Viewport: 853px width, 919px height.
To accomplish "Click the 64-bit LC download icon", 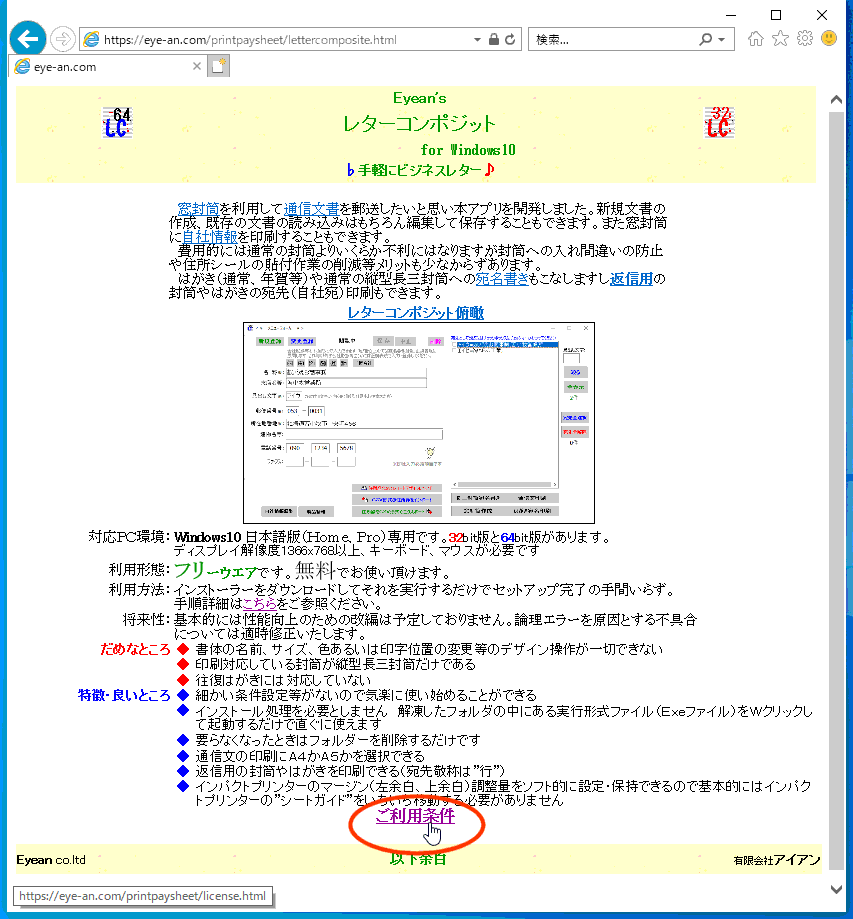I will [118, 123].
